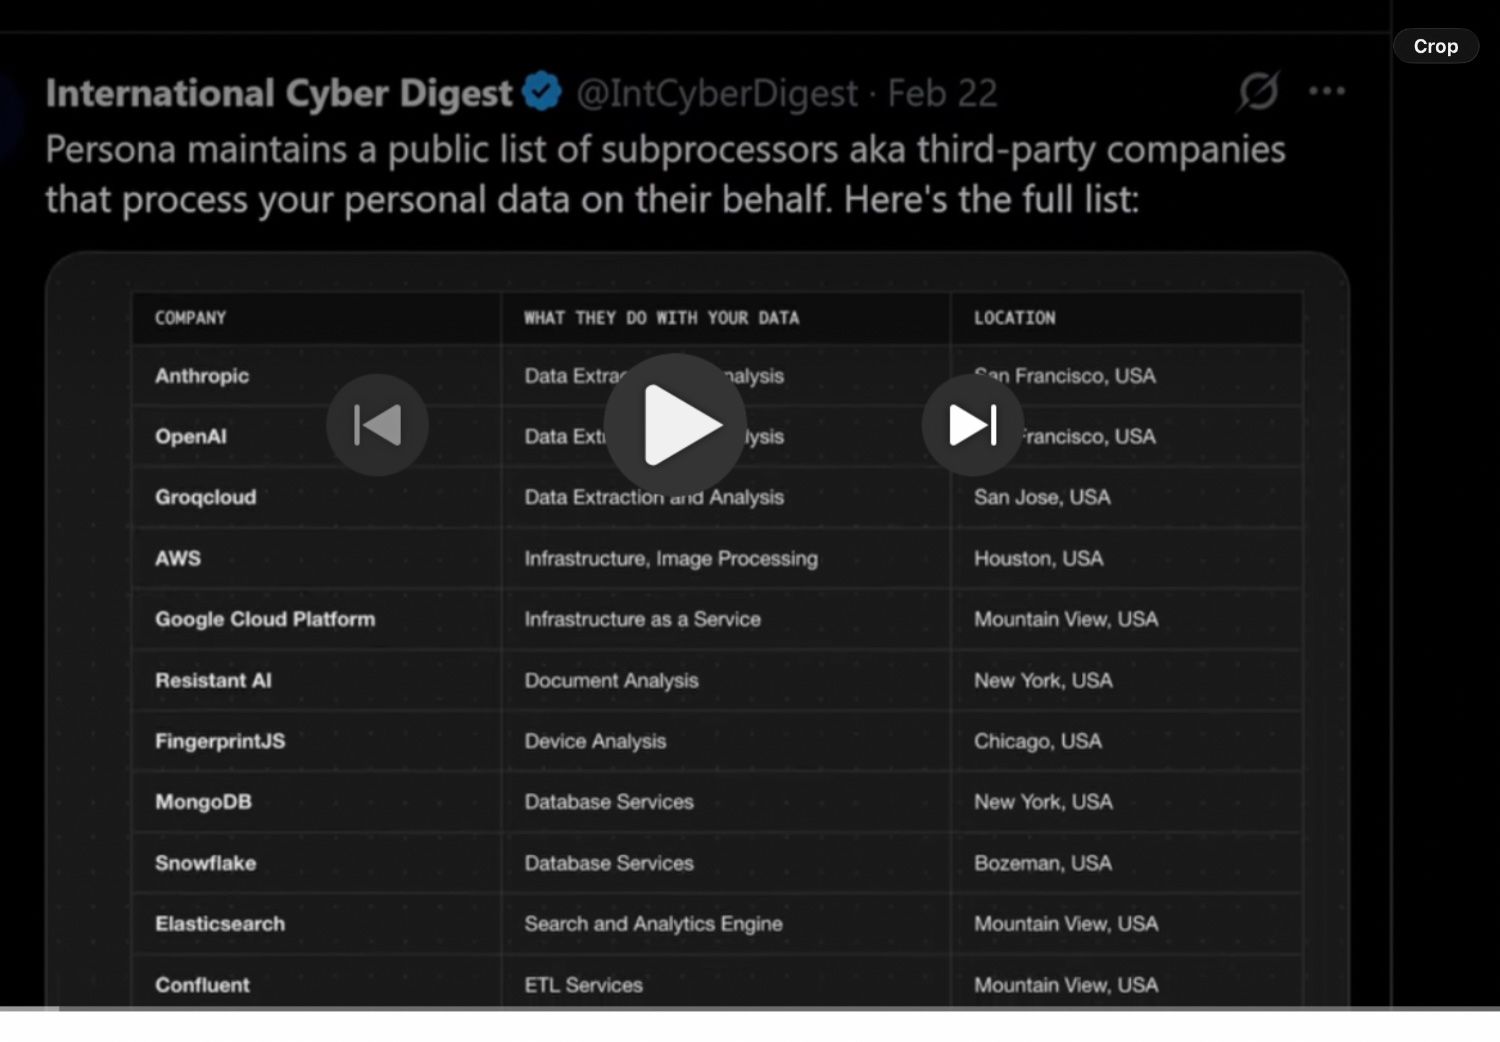
Task: Open the @IntCyberDigest handle link
Action: coord(717,93)
